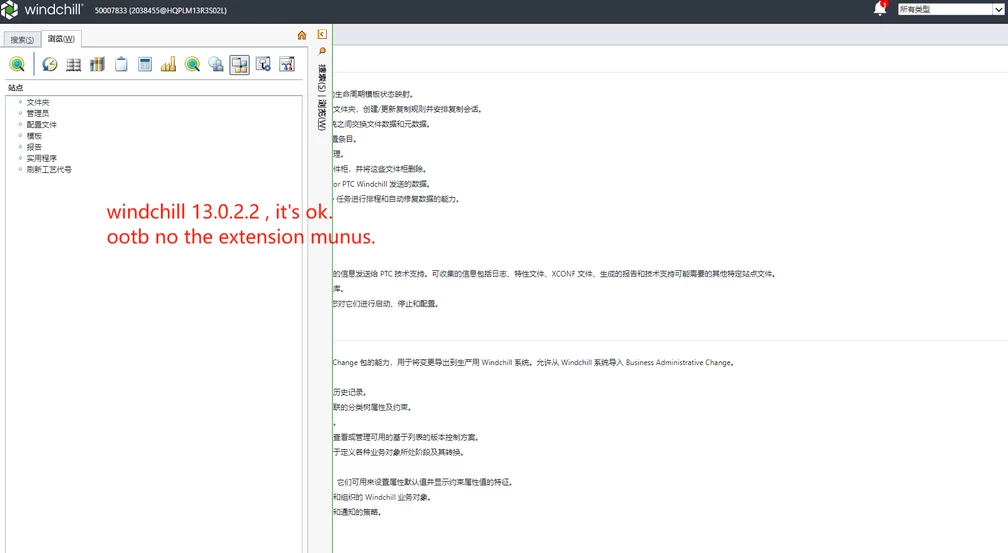
Task: Click the line about '创建/更新复制规则并安排复制会话'
Action: tap(408, 109)
